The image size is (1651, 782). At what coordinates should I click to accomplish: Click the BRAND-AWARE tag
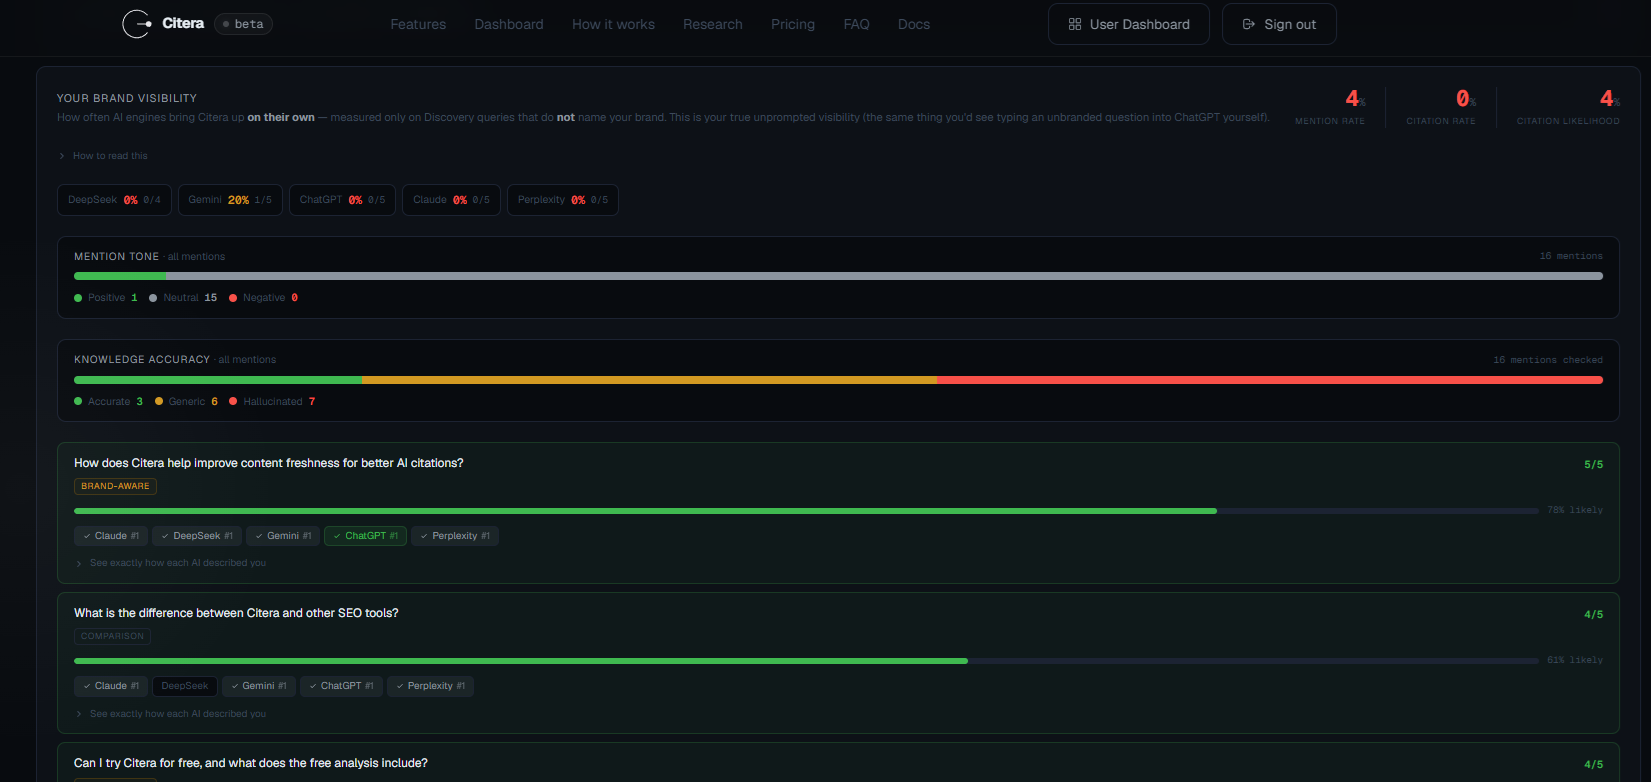point(115,486)
